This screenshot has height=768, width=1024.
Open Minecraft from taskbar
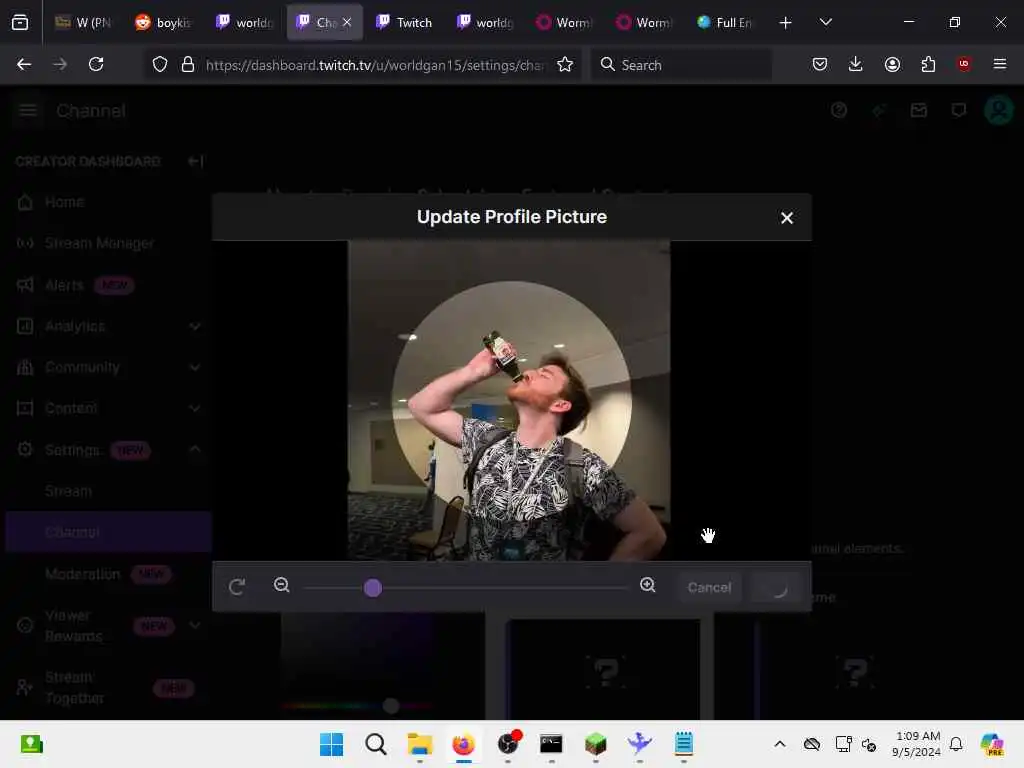coord(596,744)
